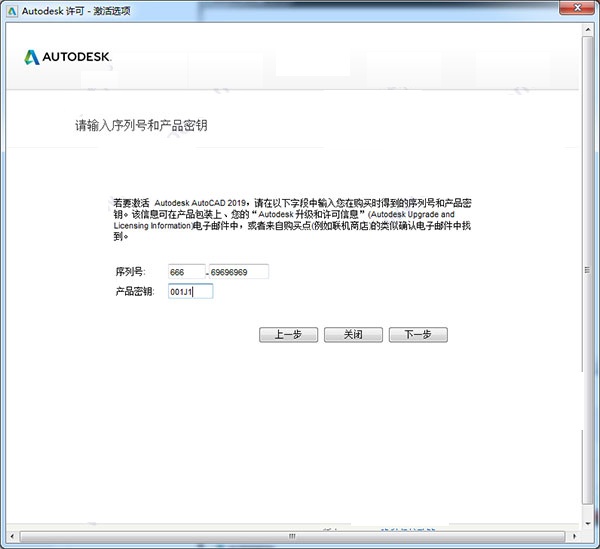Click the product key field containing 001J1
The width and height of the screenshot is (600, 549).
point(190,292)
